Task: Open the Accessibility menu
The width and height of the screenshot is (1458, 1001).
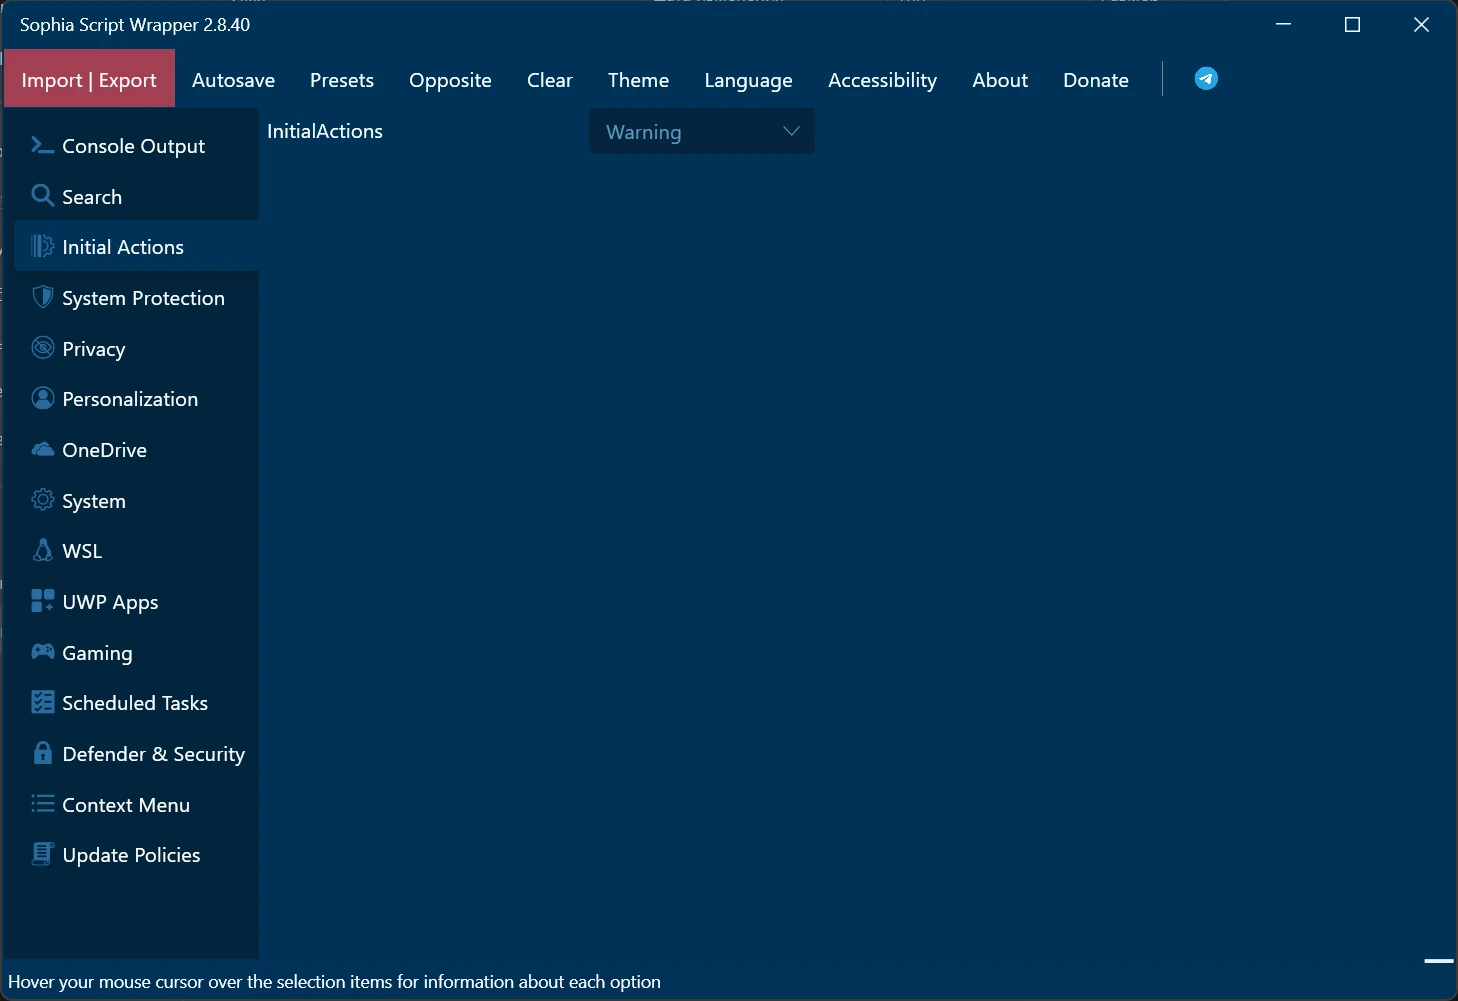Action: click(x=882, y=80)
